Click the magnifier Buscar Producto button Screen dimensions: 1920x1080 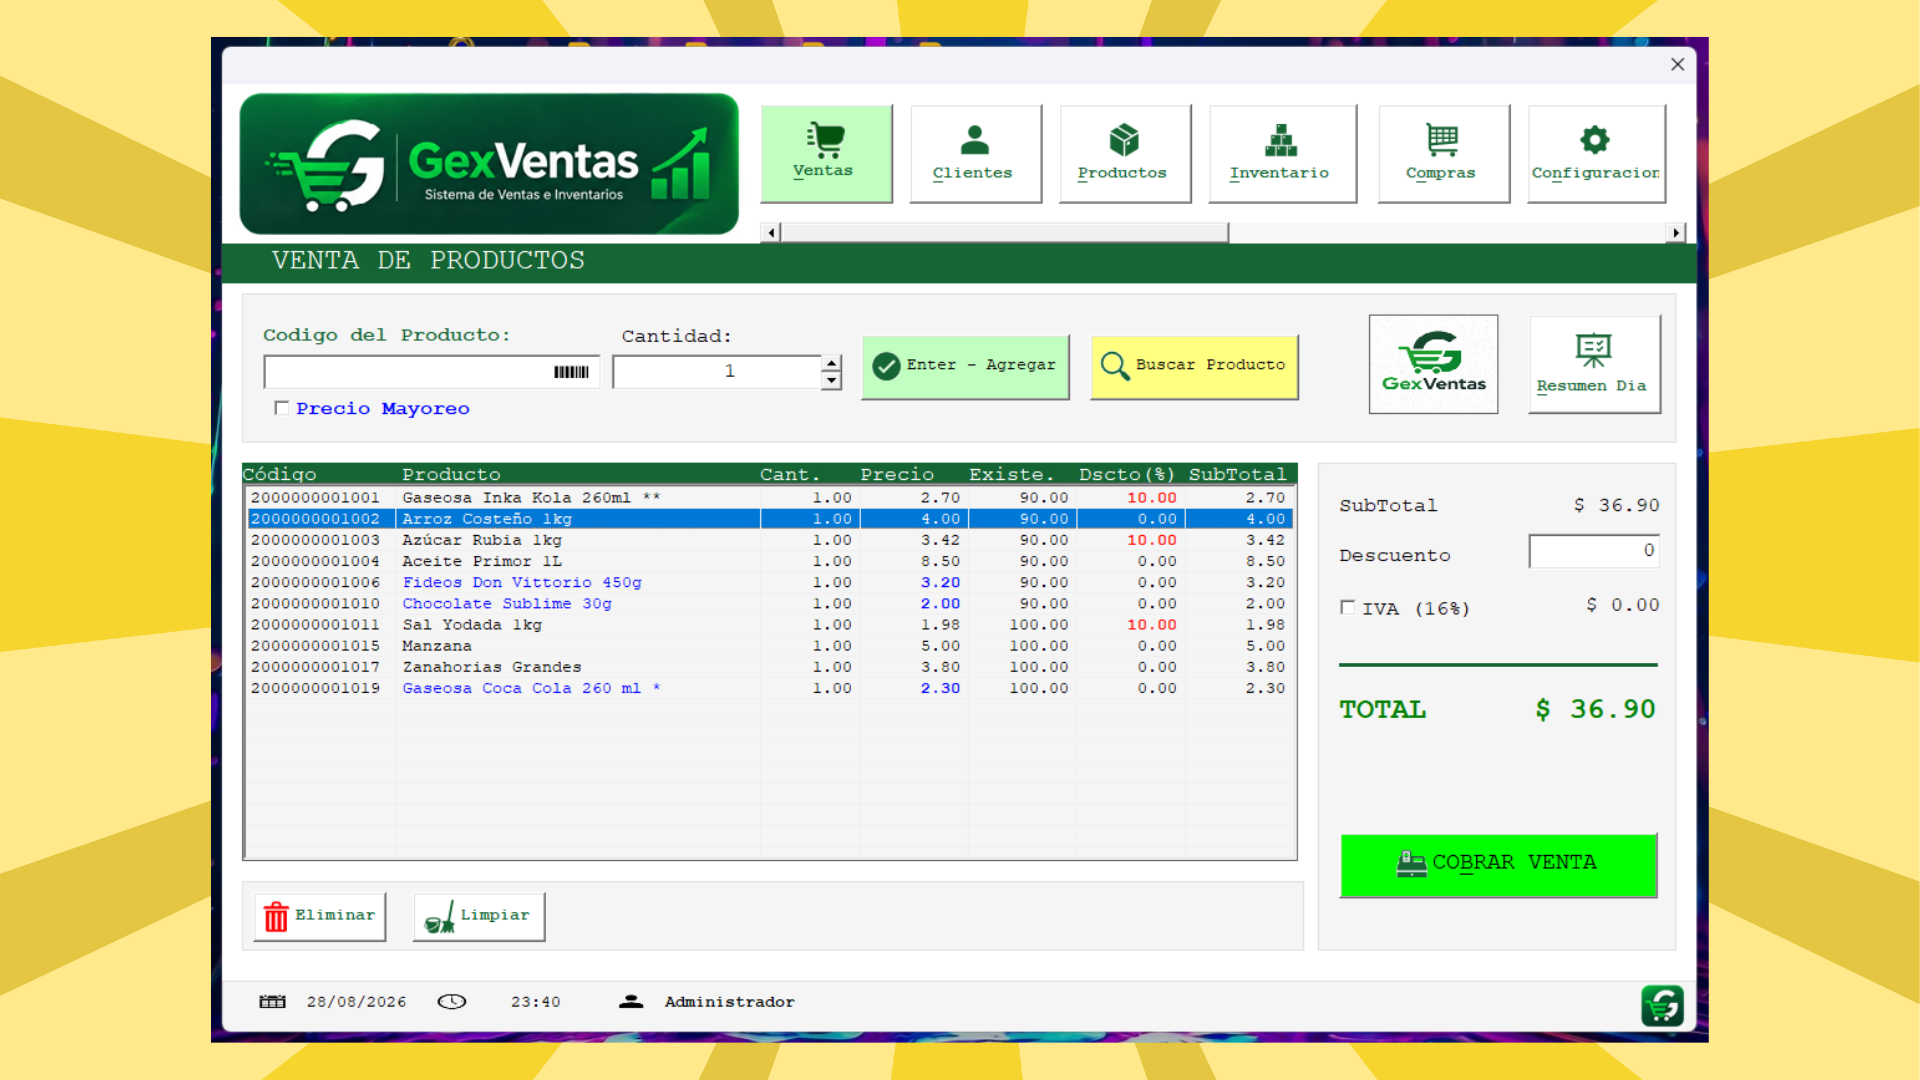click(x=1194, y=366)
